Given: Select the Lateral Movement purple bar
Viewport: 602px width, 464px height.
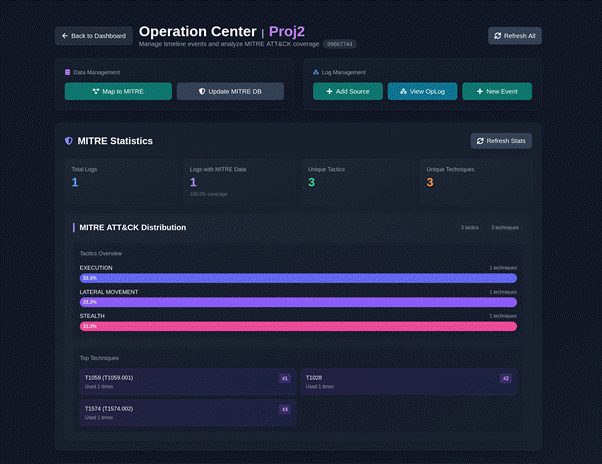Looking at the screenshot, I should (298, 302).
